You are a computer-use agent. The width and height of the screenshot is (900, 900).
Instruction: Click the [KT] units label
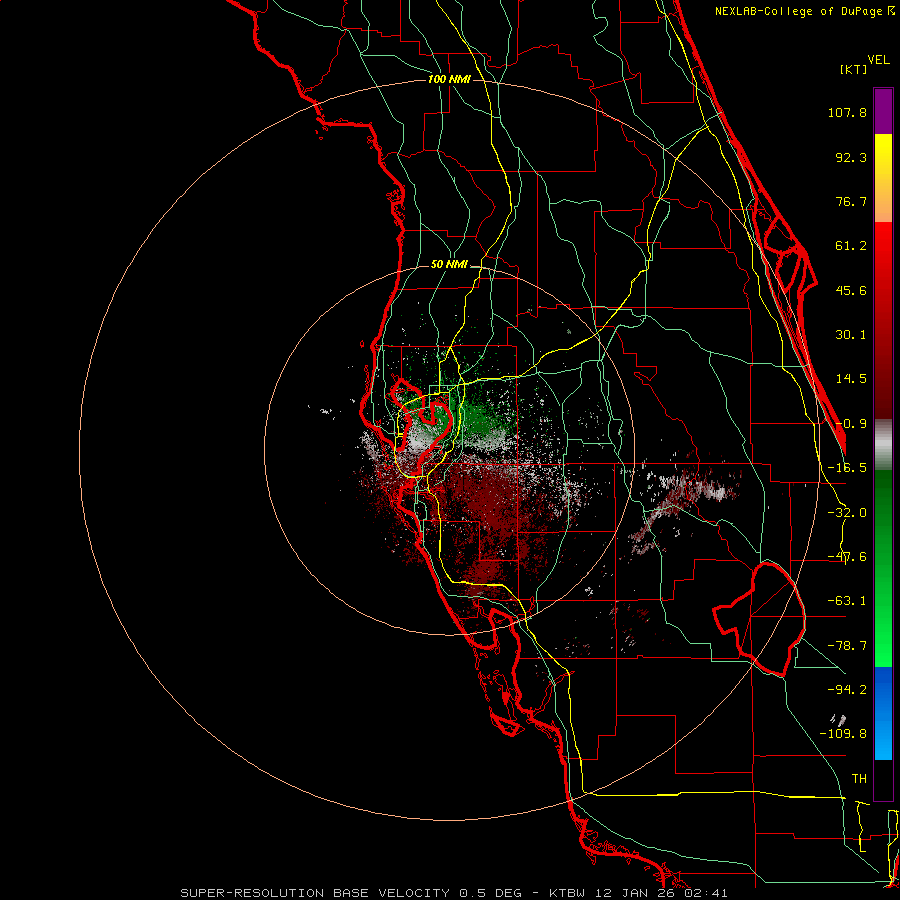(x=854, y=69)
